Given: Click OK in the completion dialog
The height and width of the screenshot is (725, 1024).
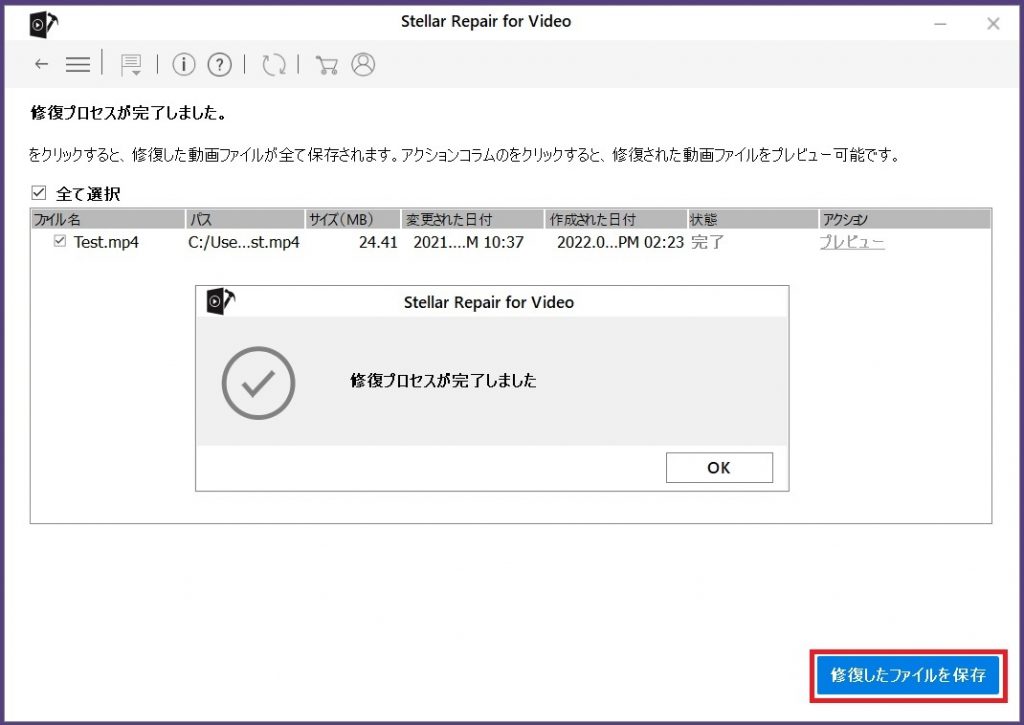Looking at the screenshot, I should pos(719,468).
